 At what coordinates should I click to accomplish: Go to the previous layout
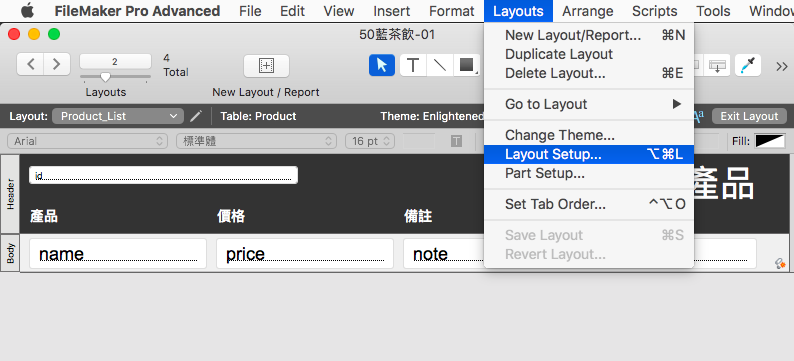click(x=31, y=64)
